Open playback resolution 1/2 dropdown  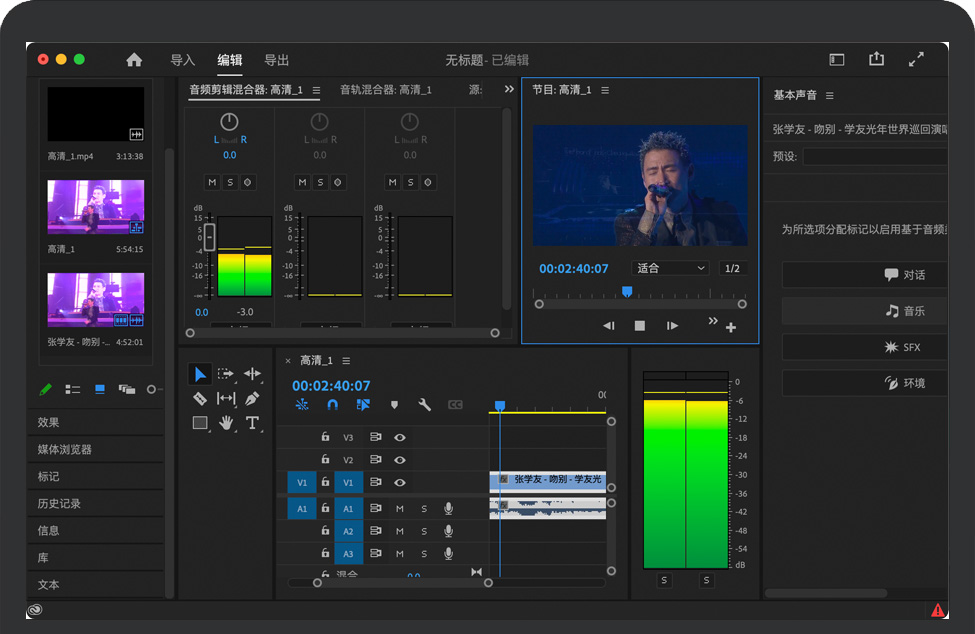click(732, 268)
